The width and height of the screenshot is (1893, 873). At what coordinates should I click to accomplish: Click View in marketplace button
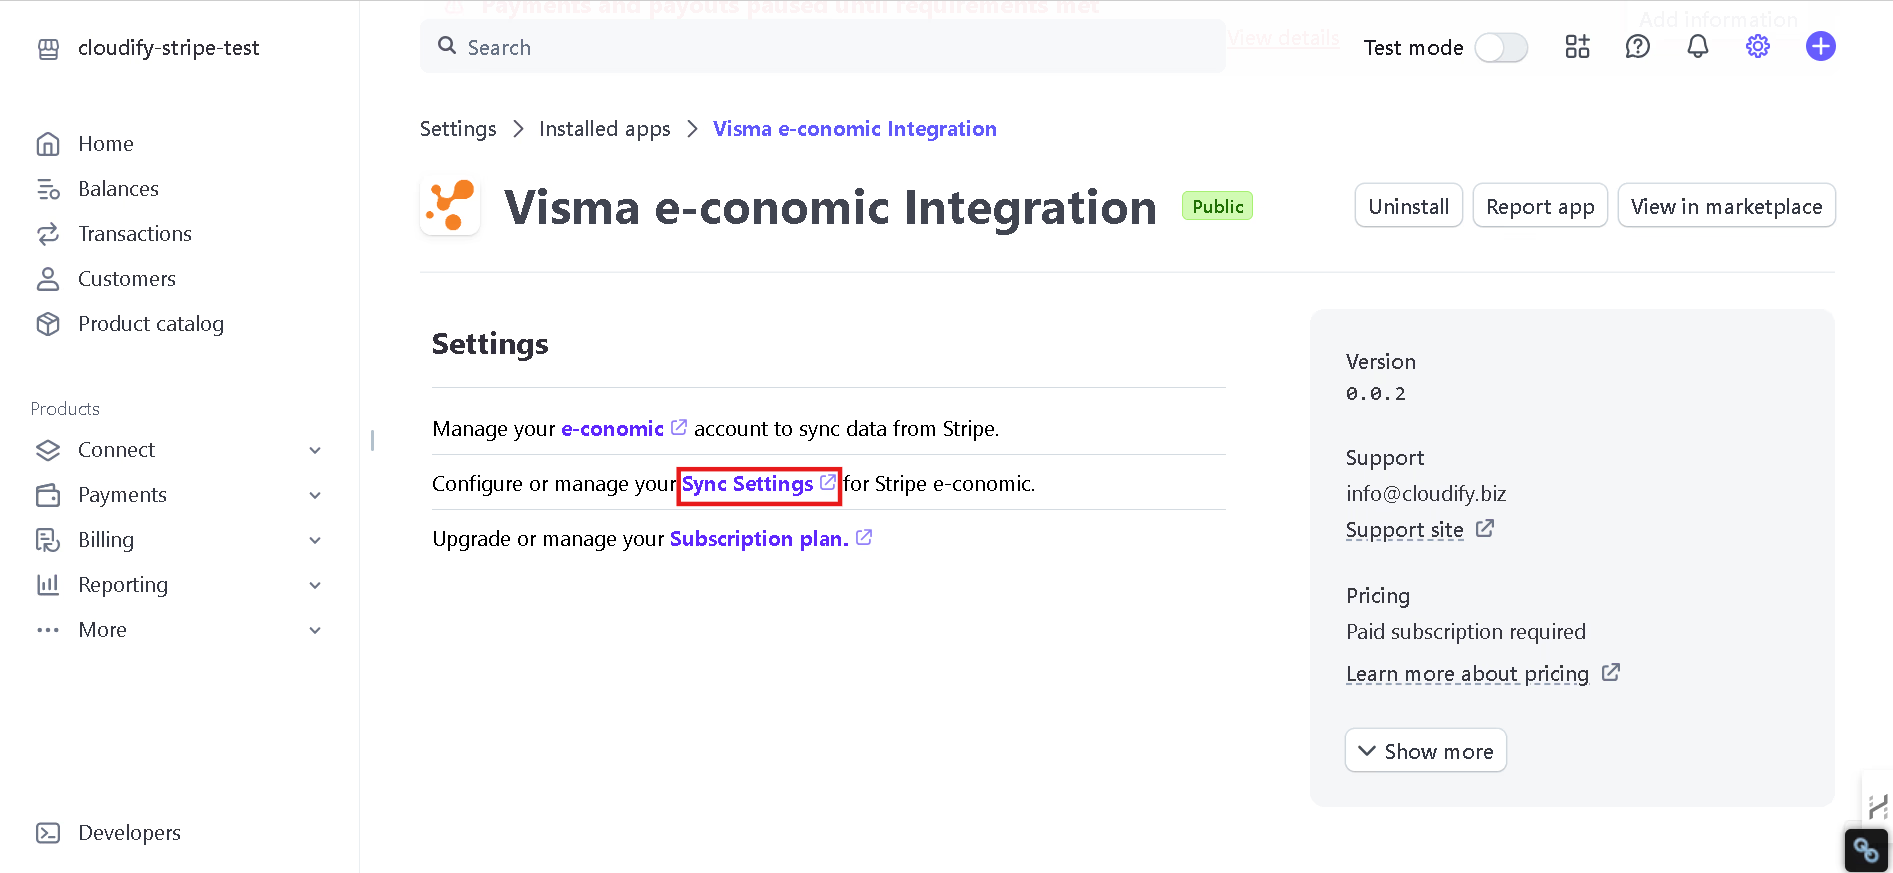[x=1726, y=206]
